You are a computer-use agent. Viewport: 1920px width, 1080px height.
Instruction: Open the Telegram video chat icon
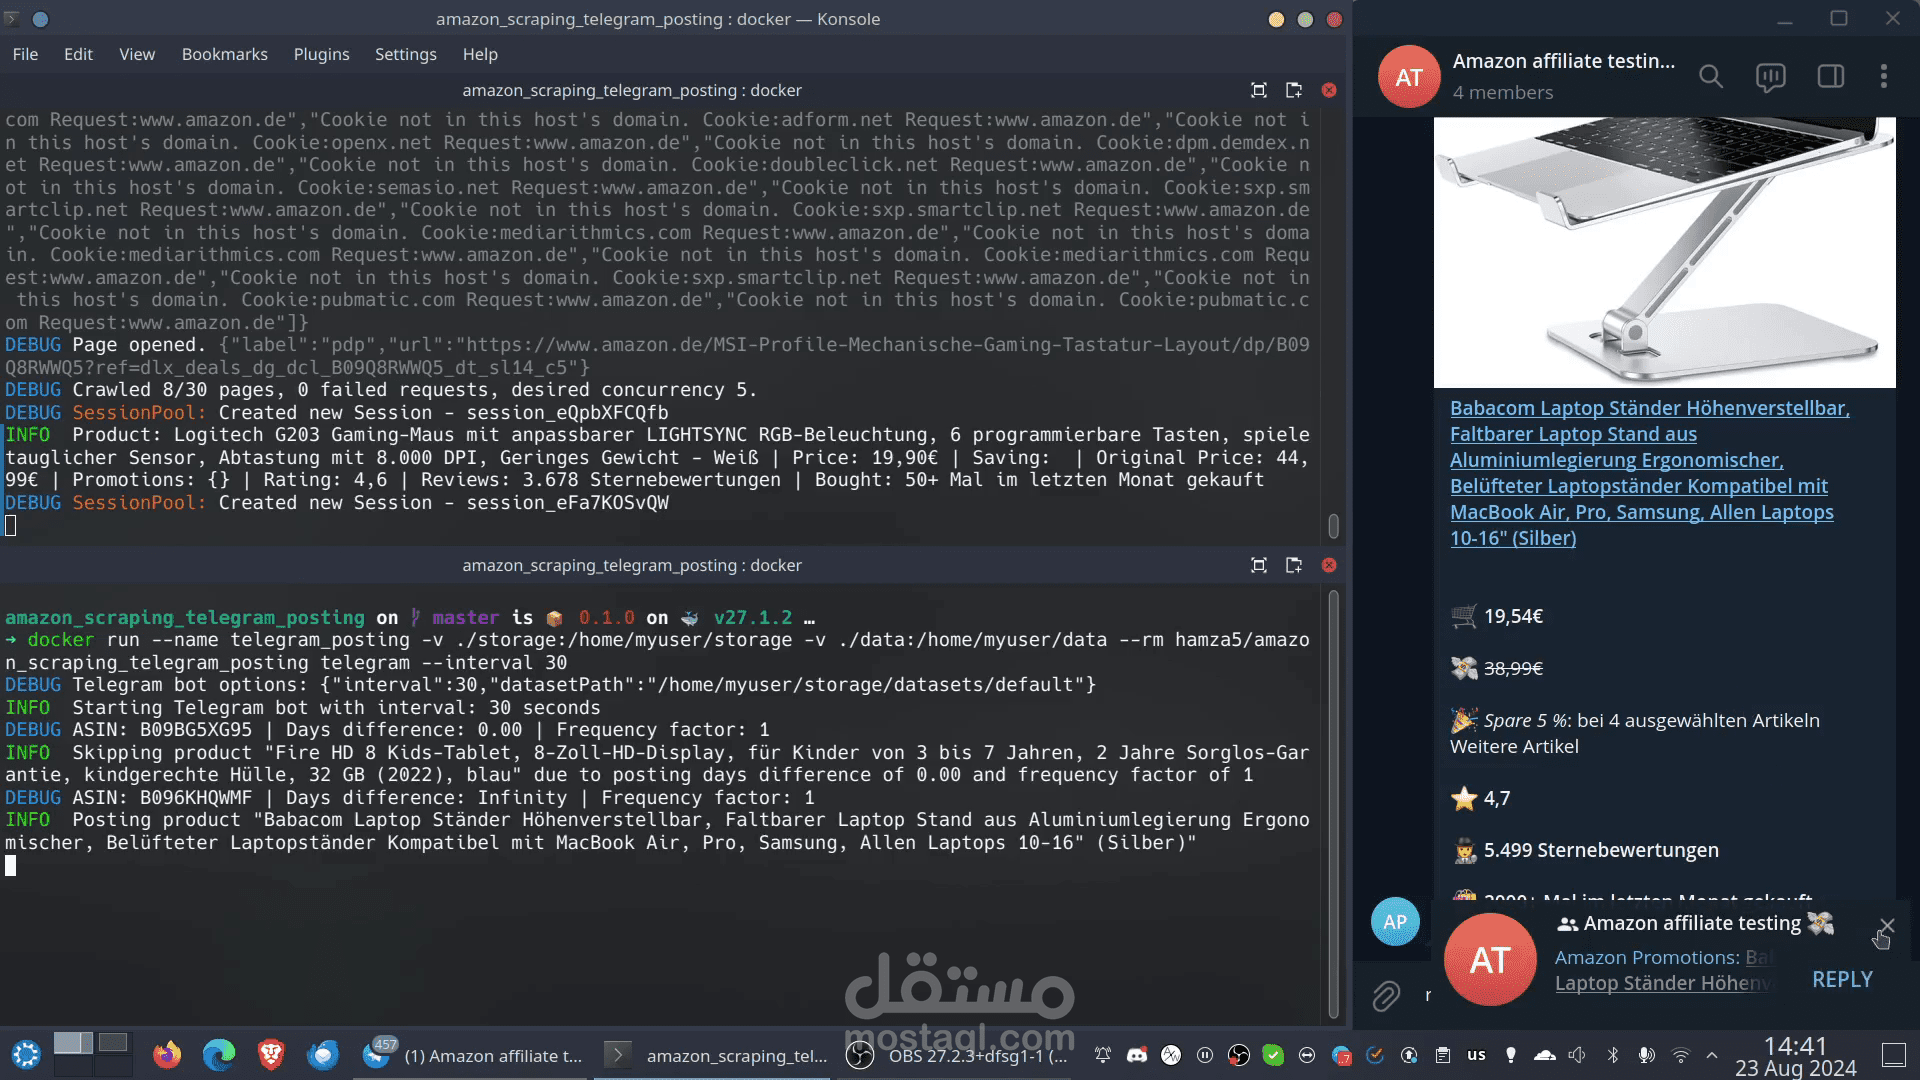1770,77
